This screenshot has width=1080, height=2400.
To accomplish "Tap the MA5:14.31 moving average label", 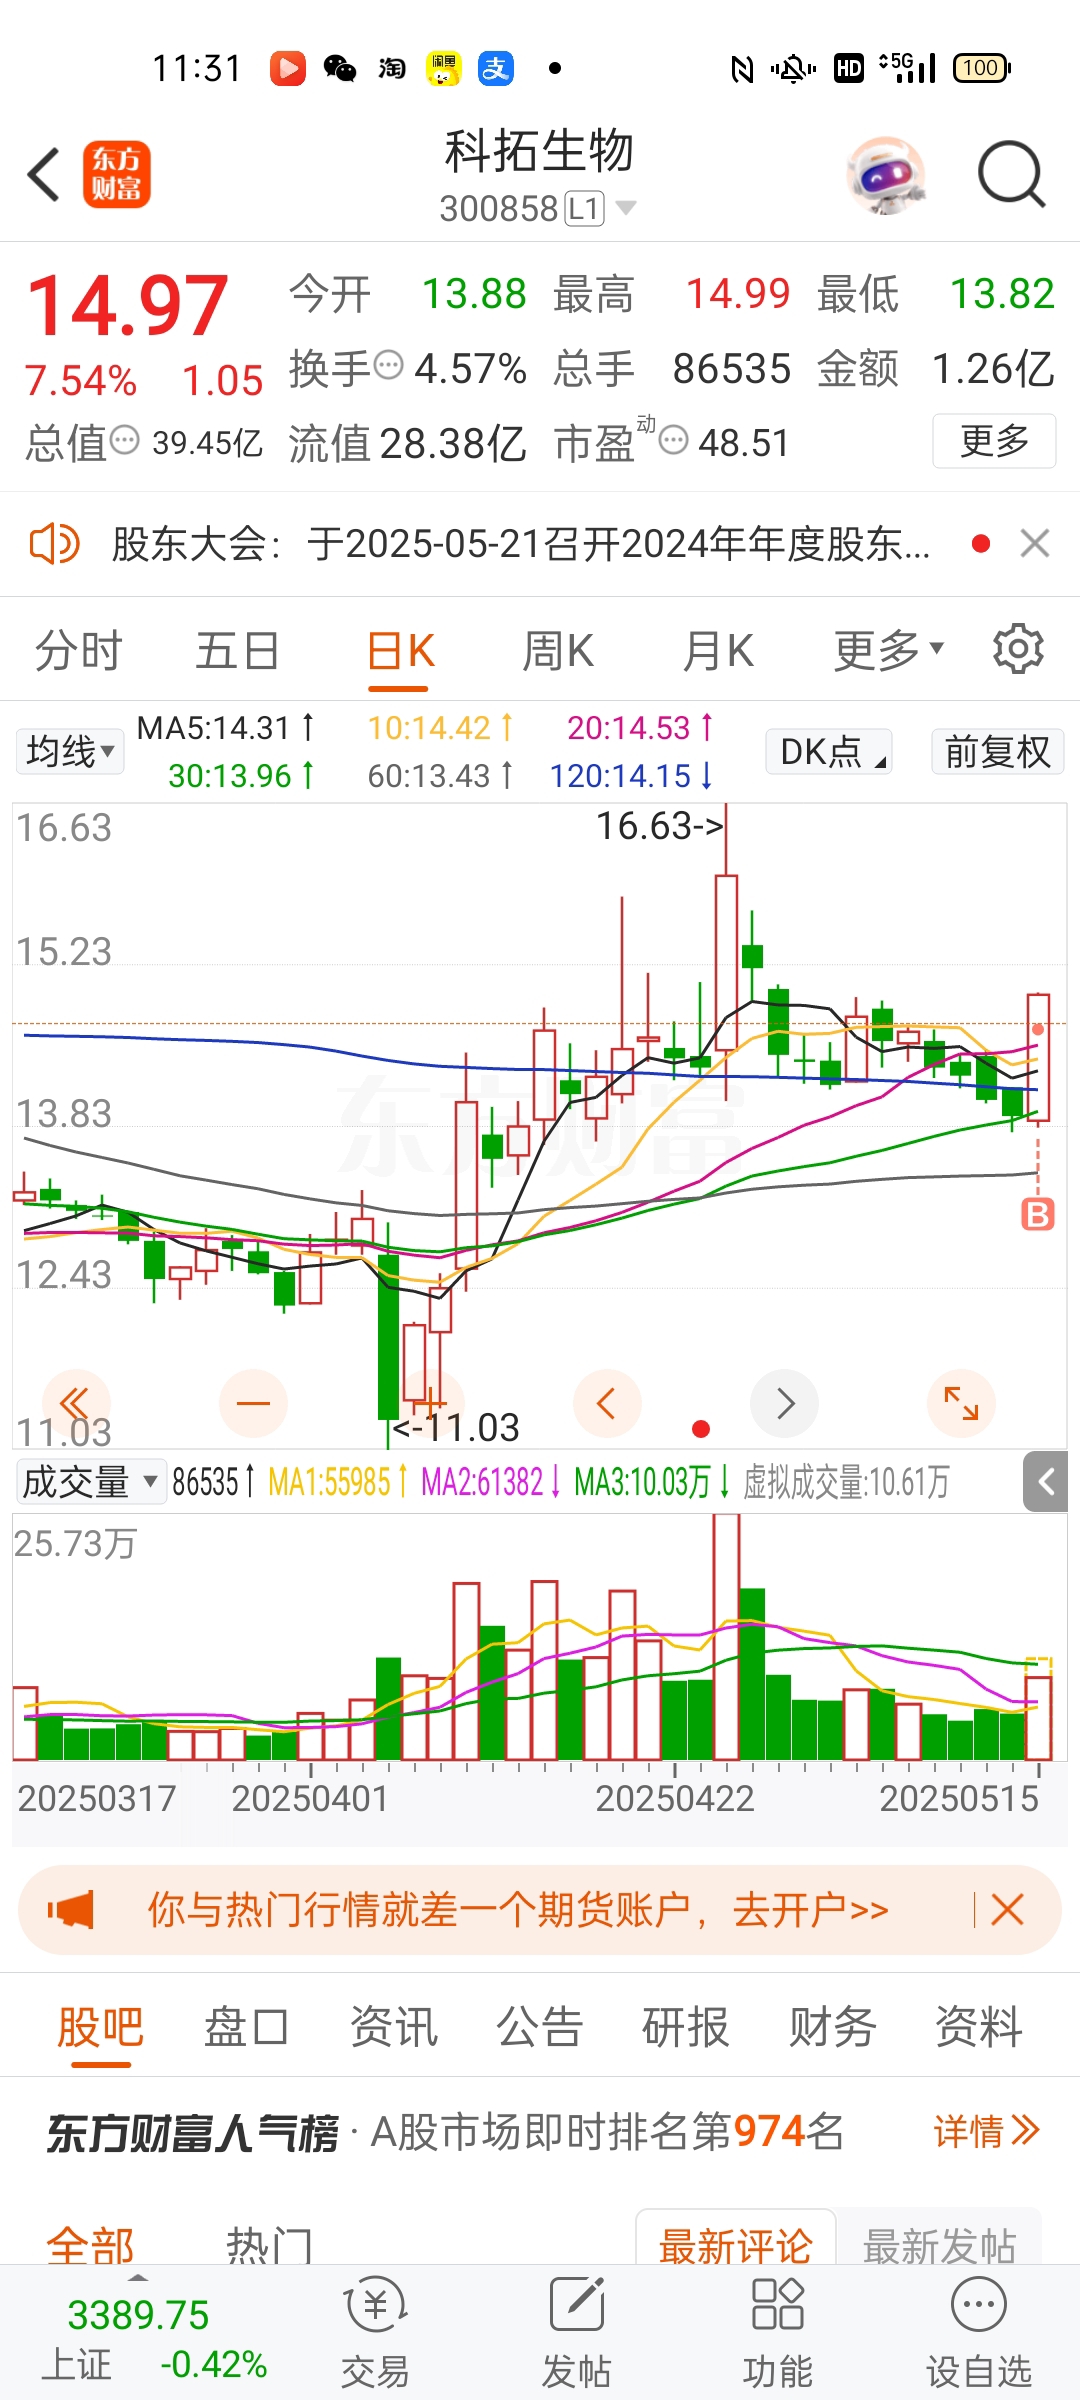I will pos(225,728).
